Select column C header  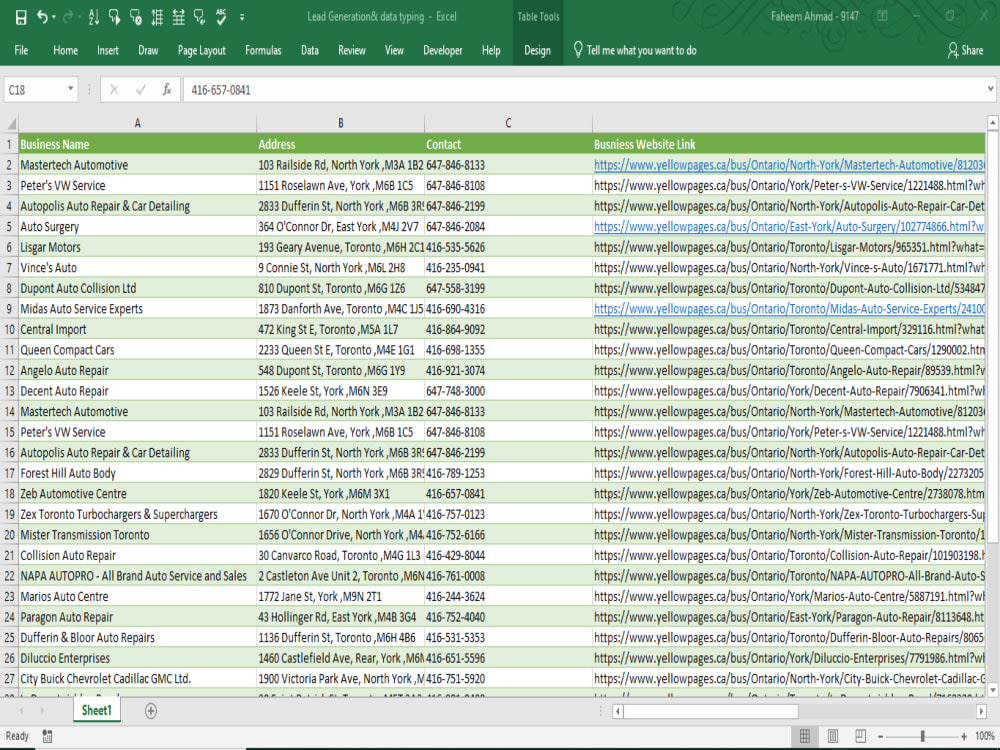pyautogui.click(x=508, y=123)
